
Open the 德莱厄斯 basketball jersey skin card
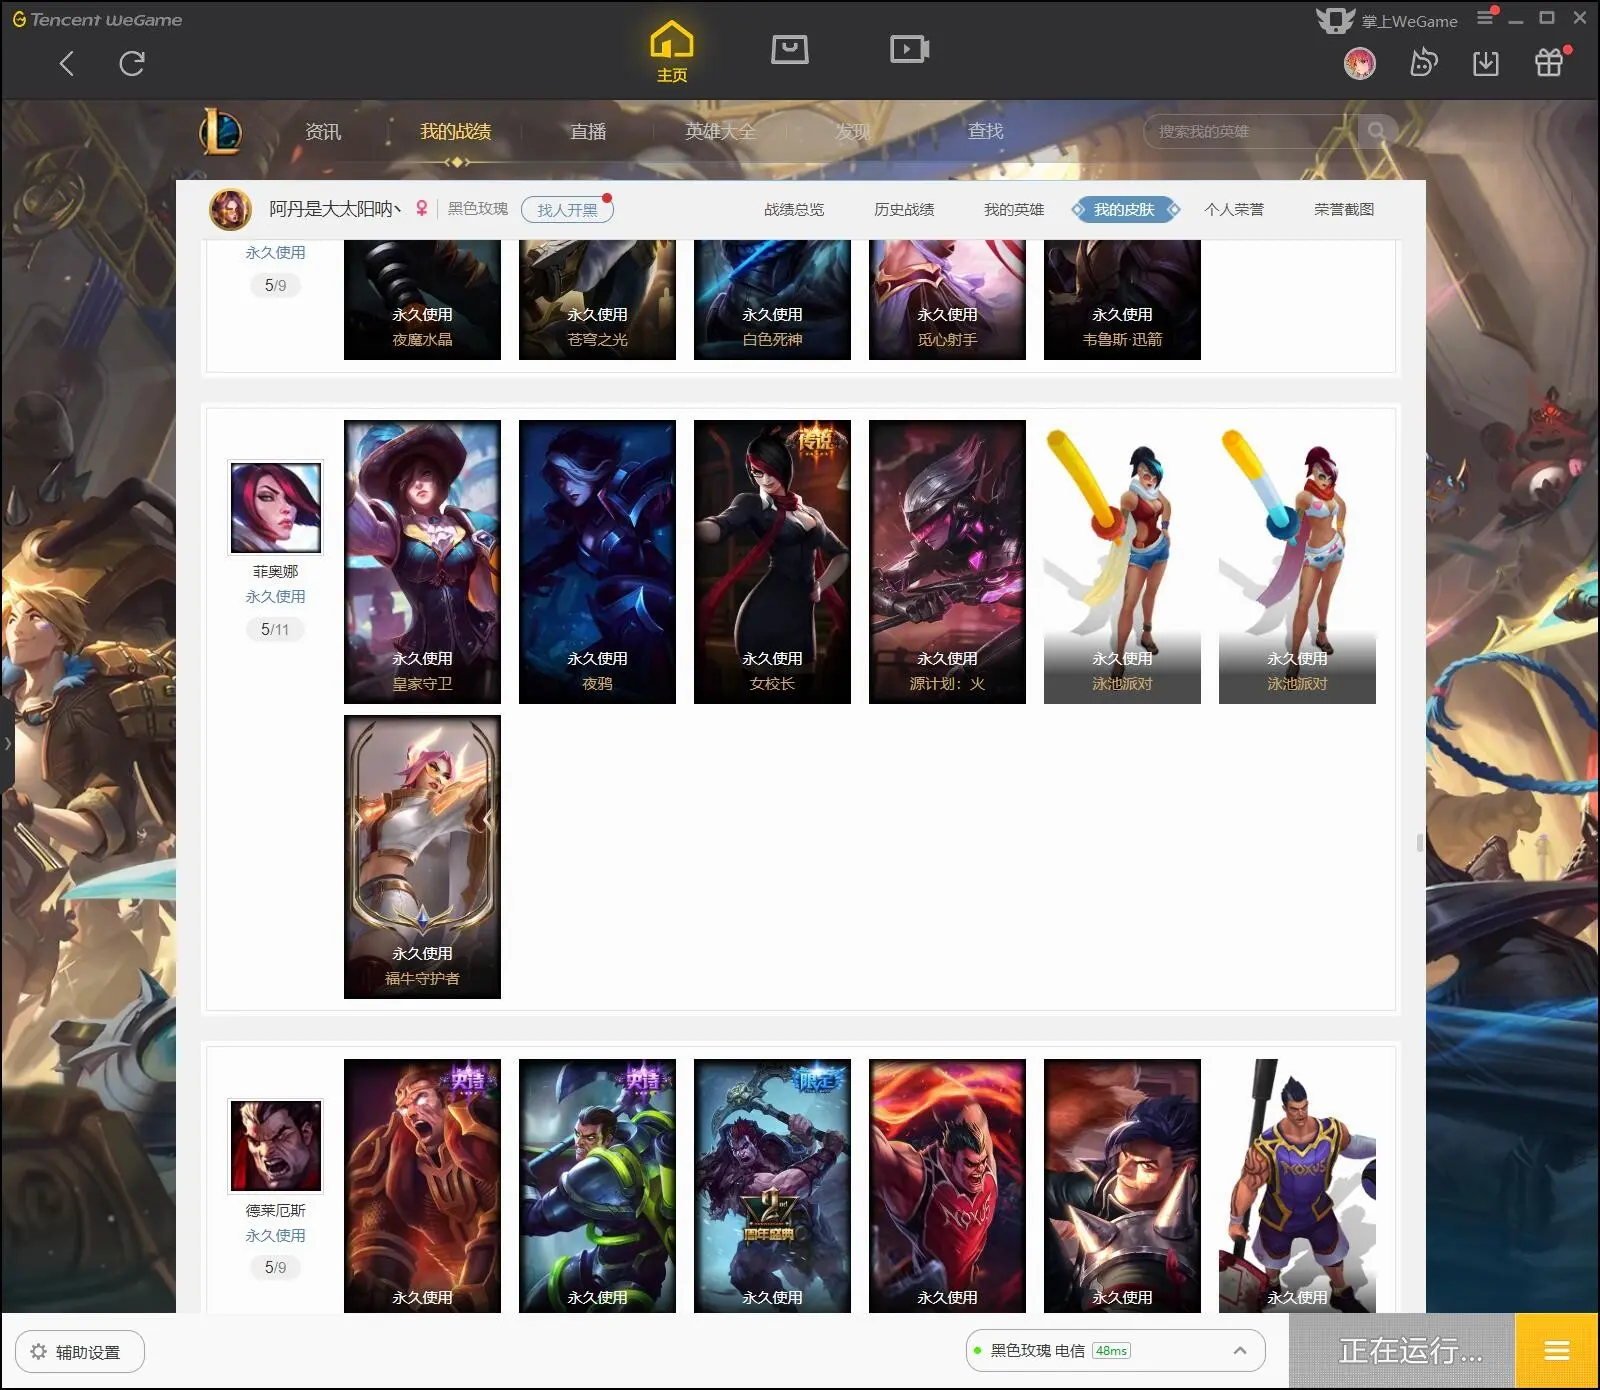(x=1297, y=1186)
